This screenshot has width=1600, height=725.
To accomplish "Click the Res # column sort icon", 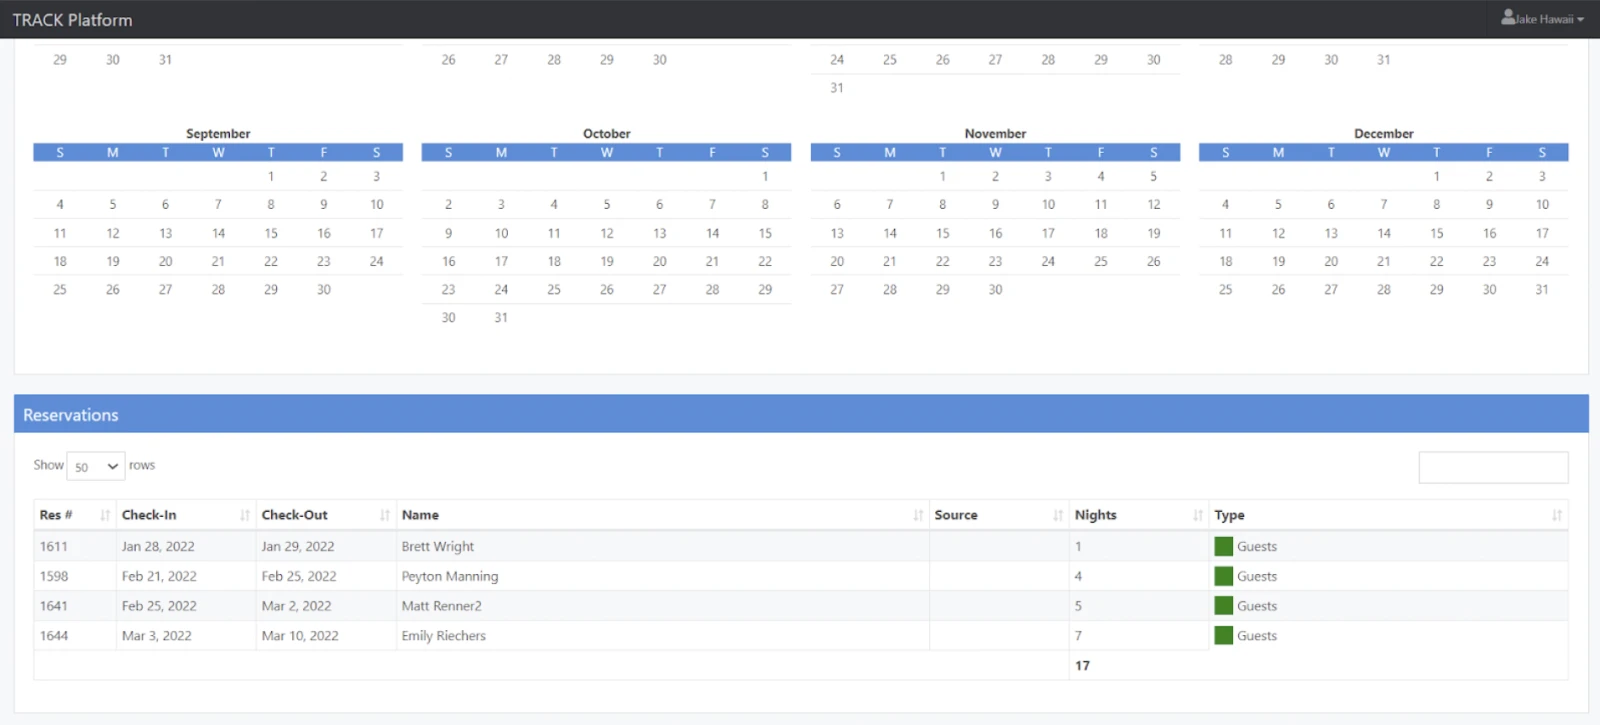I will click(105, 515).
